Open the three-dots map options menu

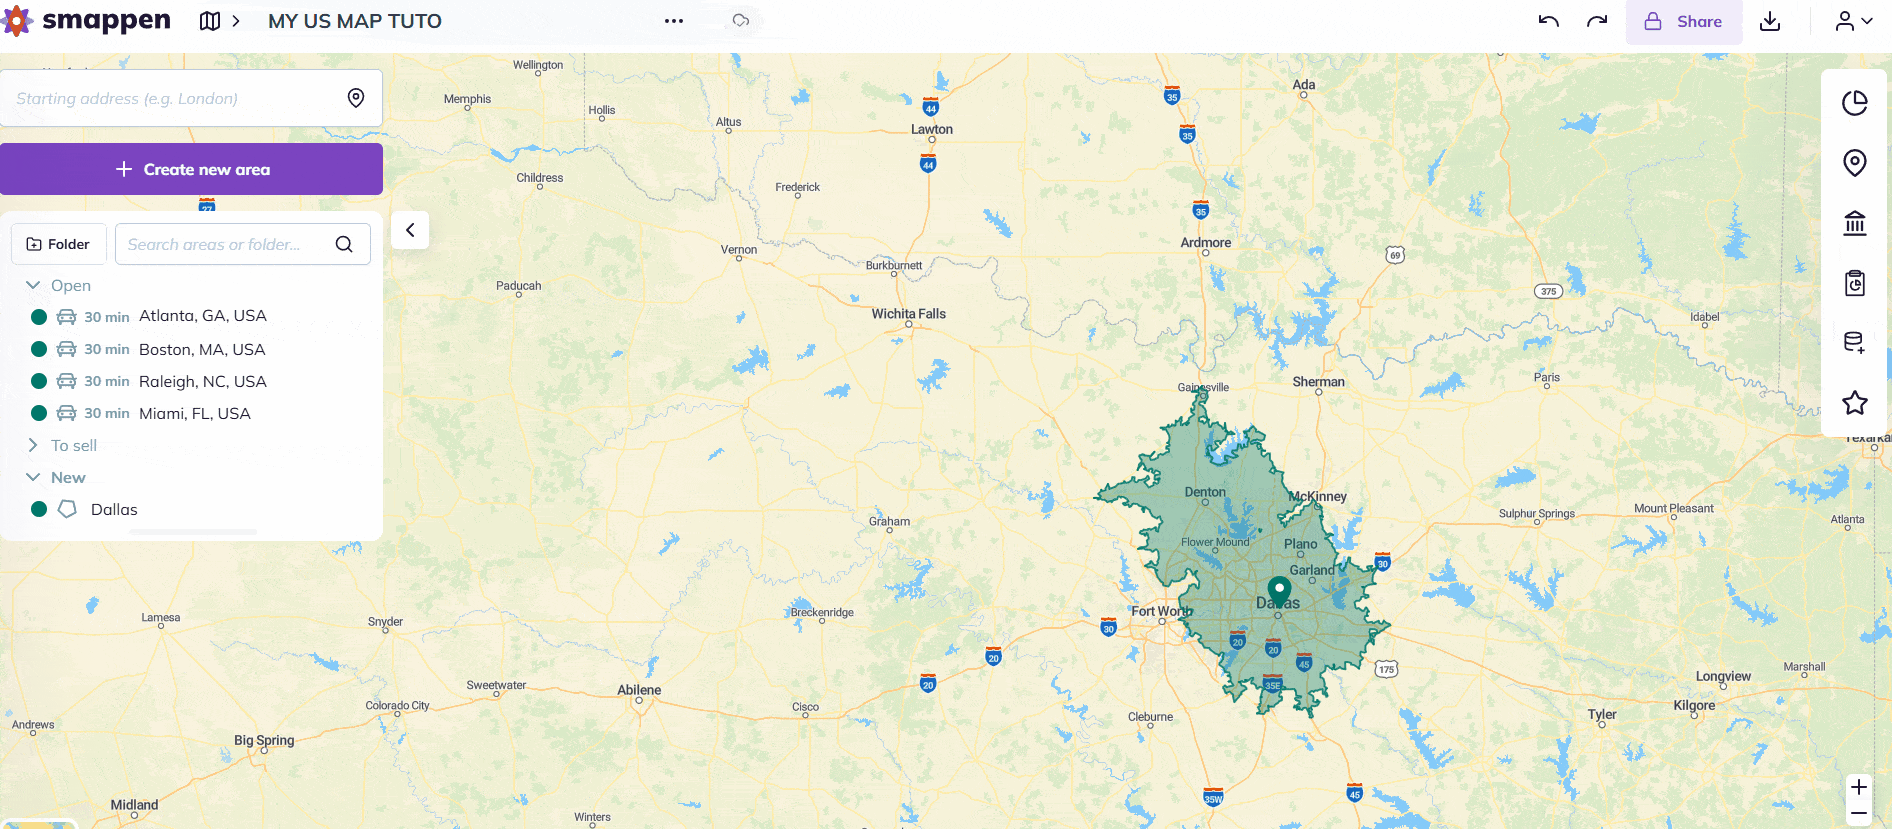(674, 21)
